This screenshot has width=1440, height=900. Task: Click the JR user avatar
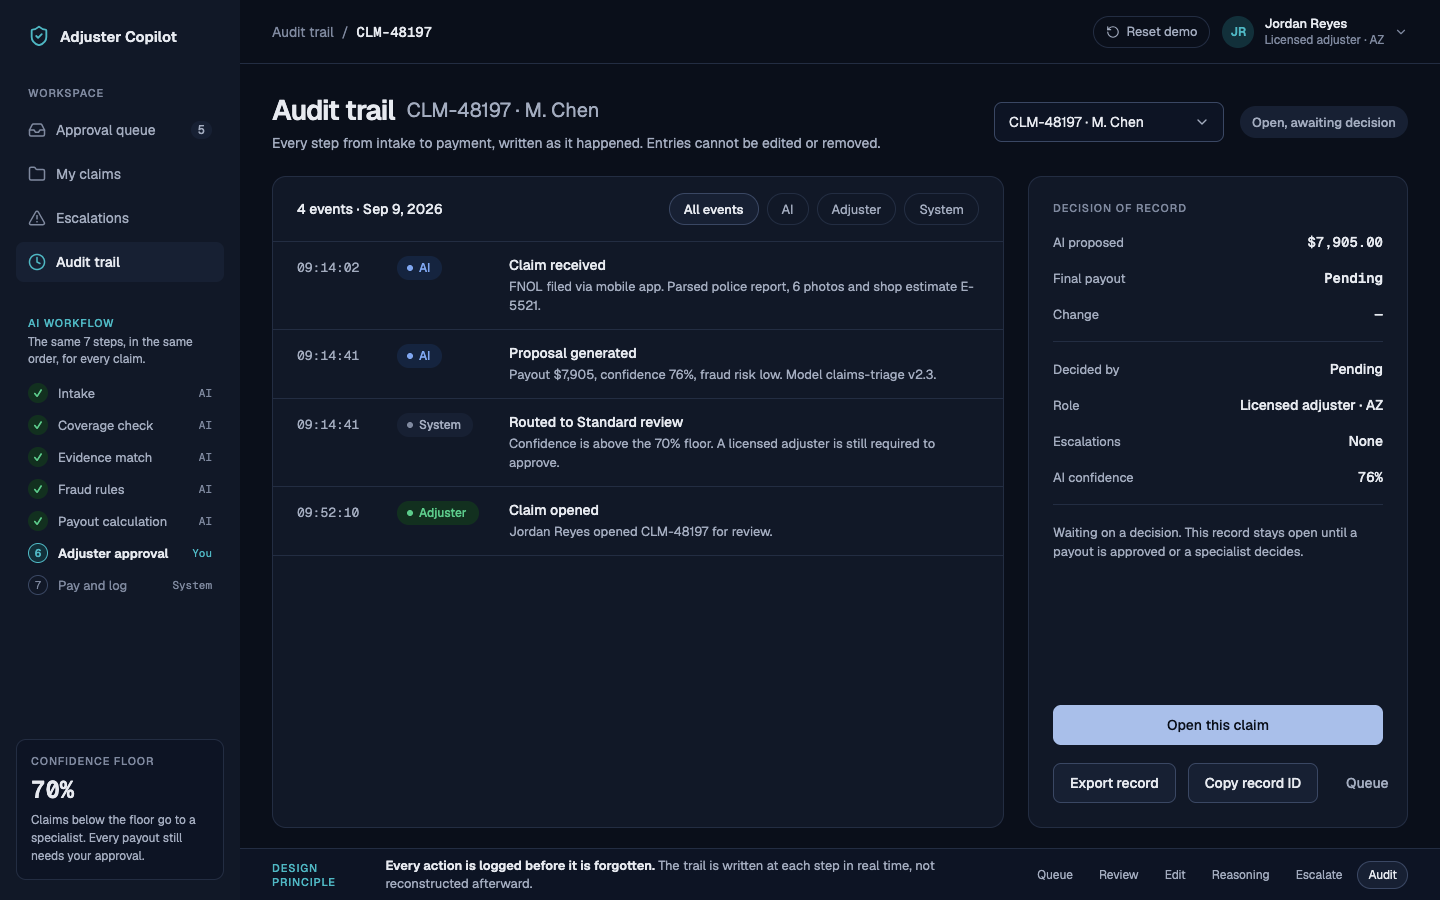pyautogui.click(x=1238, y=32)
